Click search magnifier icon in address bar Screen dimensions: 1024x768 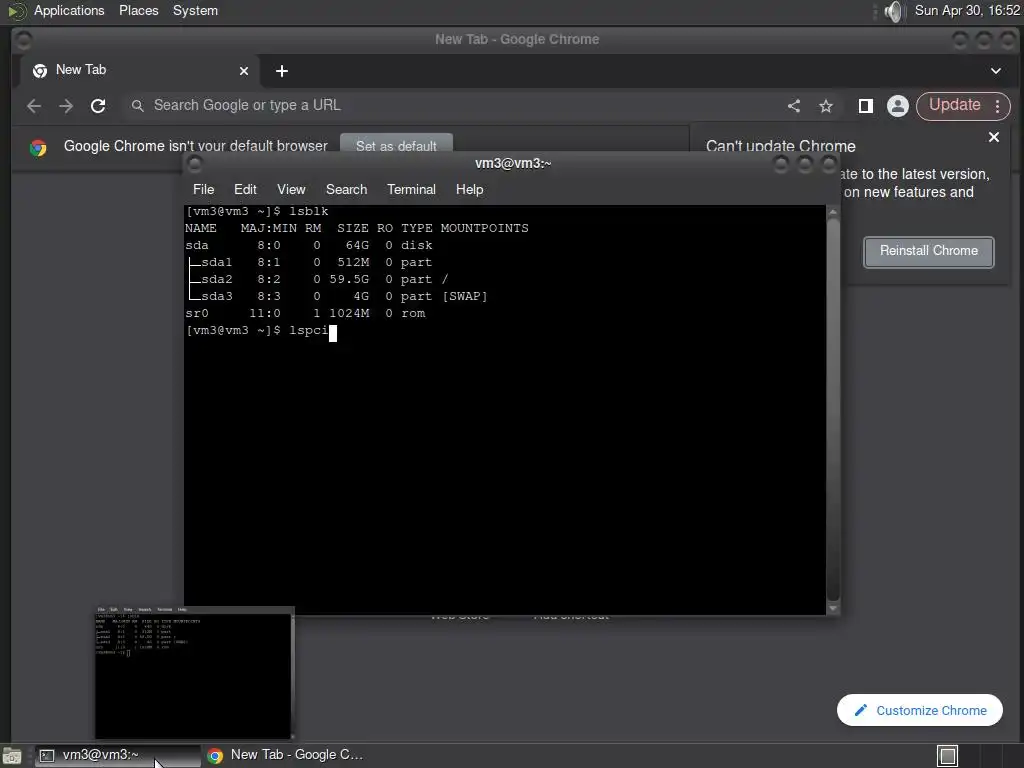coord(137,106)
